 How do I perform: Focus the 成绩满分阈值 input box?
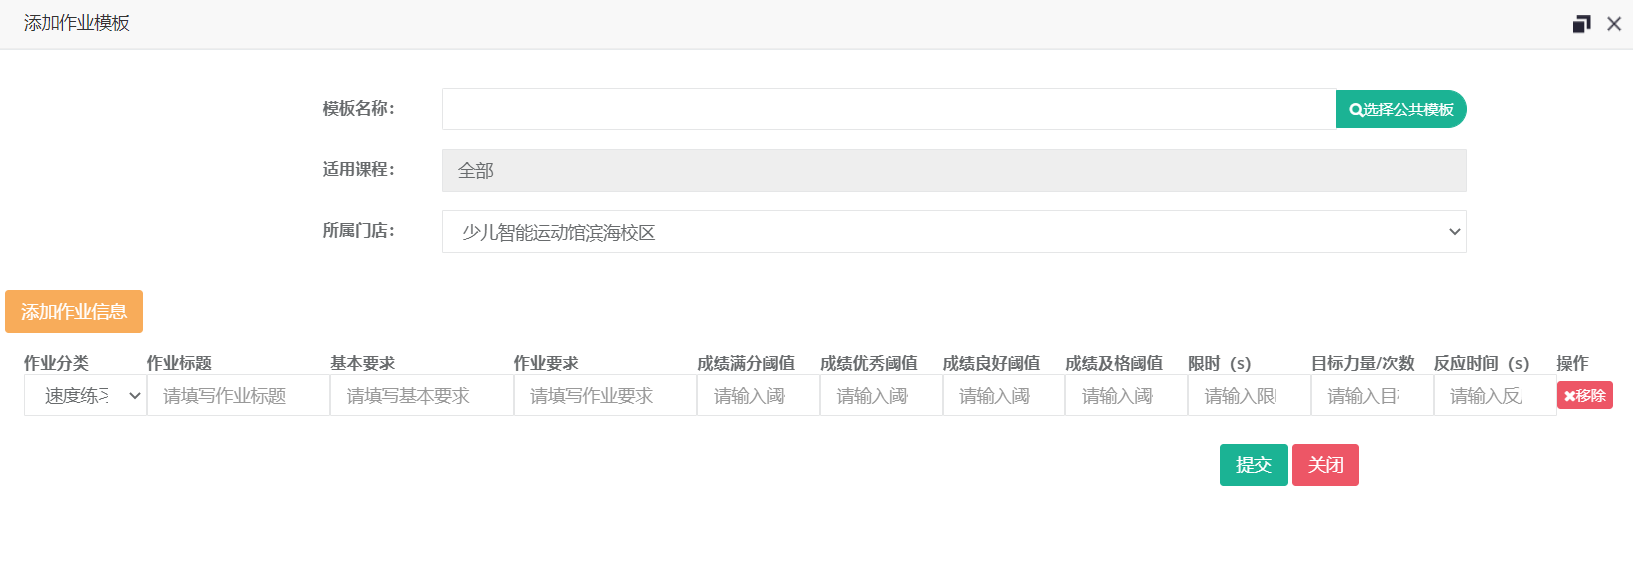pyautogui.click(x=758, y=396)
